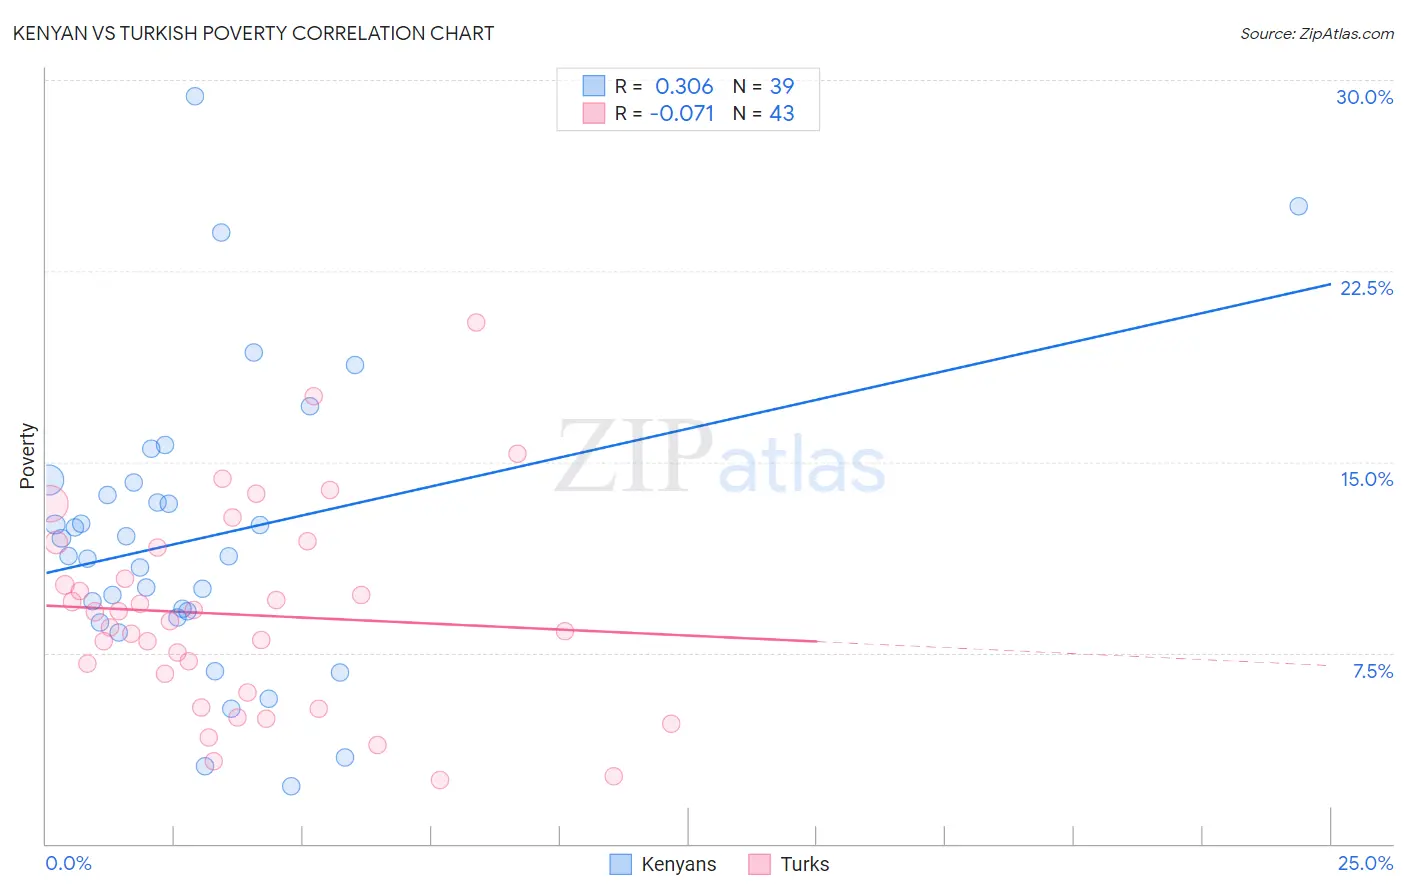Screen dimensions: 1406x892
Task: Click the pink point above 20% poverty
Action: click(x=476, y=322)
